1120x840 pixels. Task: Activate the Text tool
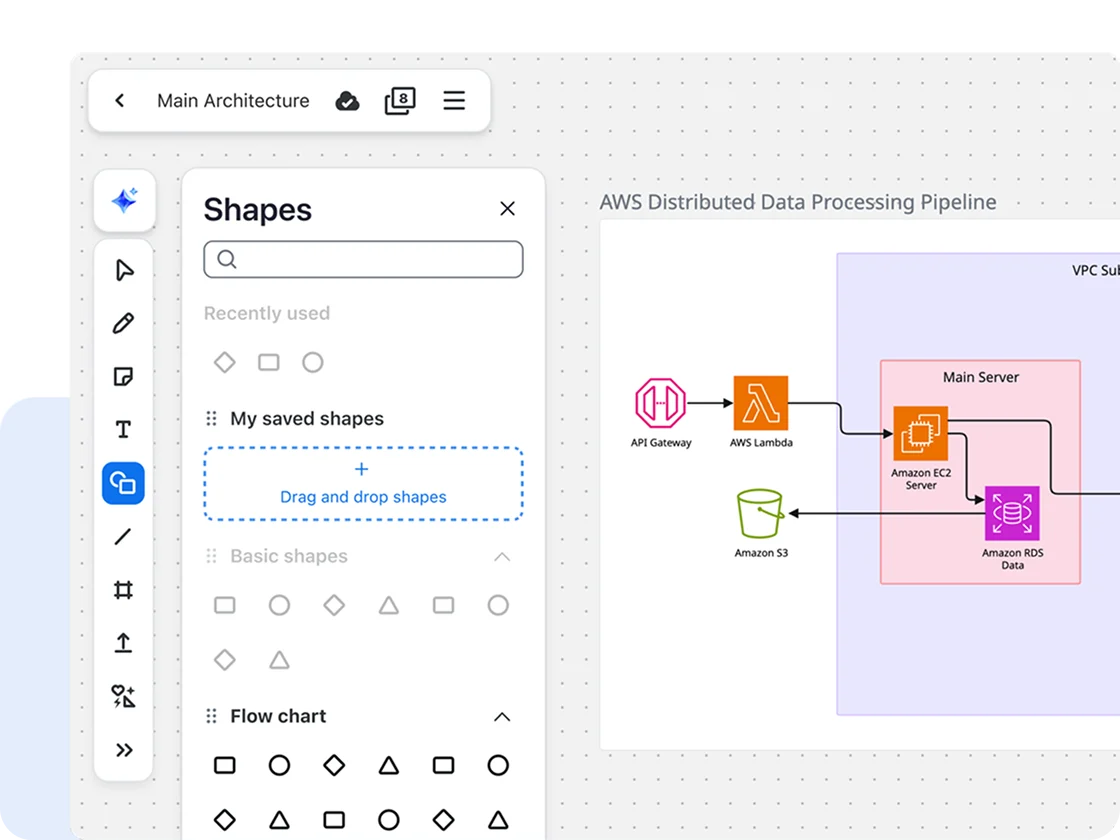[x=123, y=430]
